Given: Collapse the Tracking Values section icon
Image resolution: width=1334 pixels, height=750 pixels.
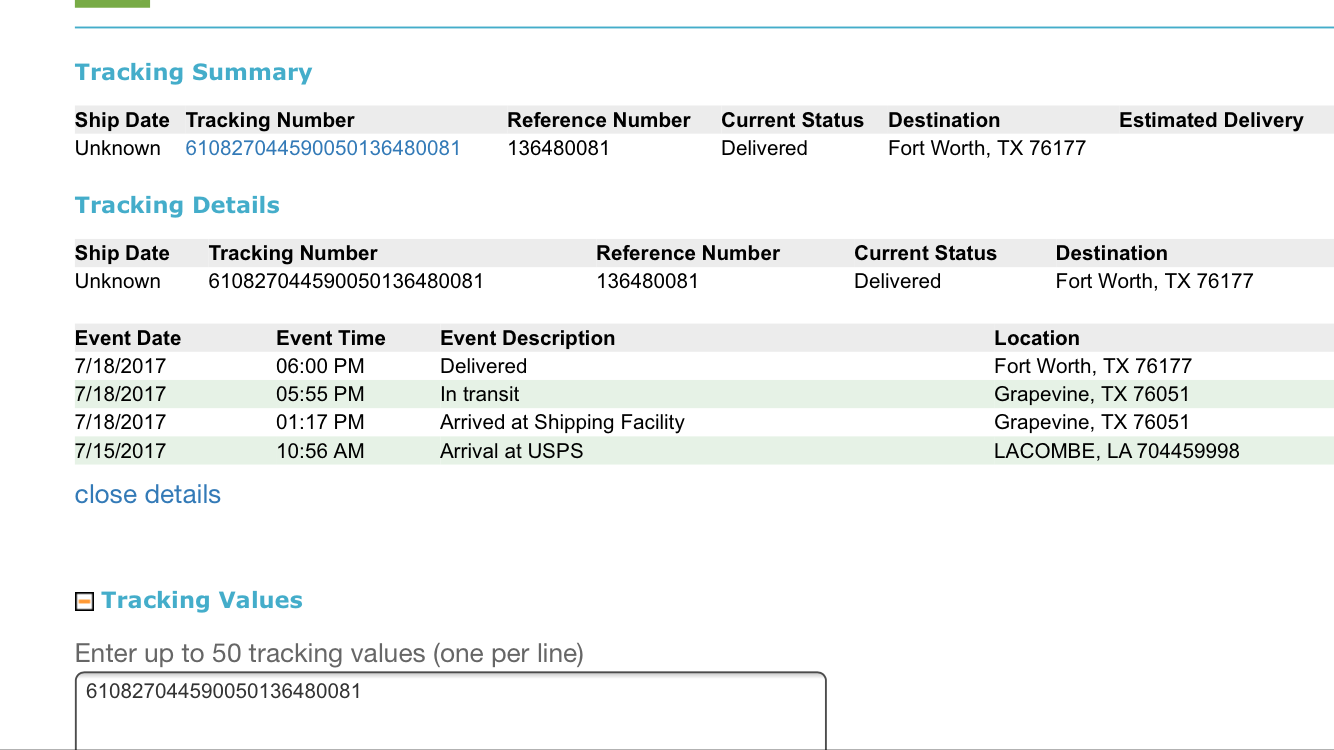Looking at the screenshot, I should pyautogui.click(x=84, y=601).
